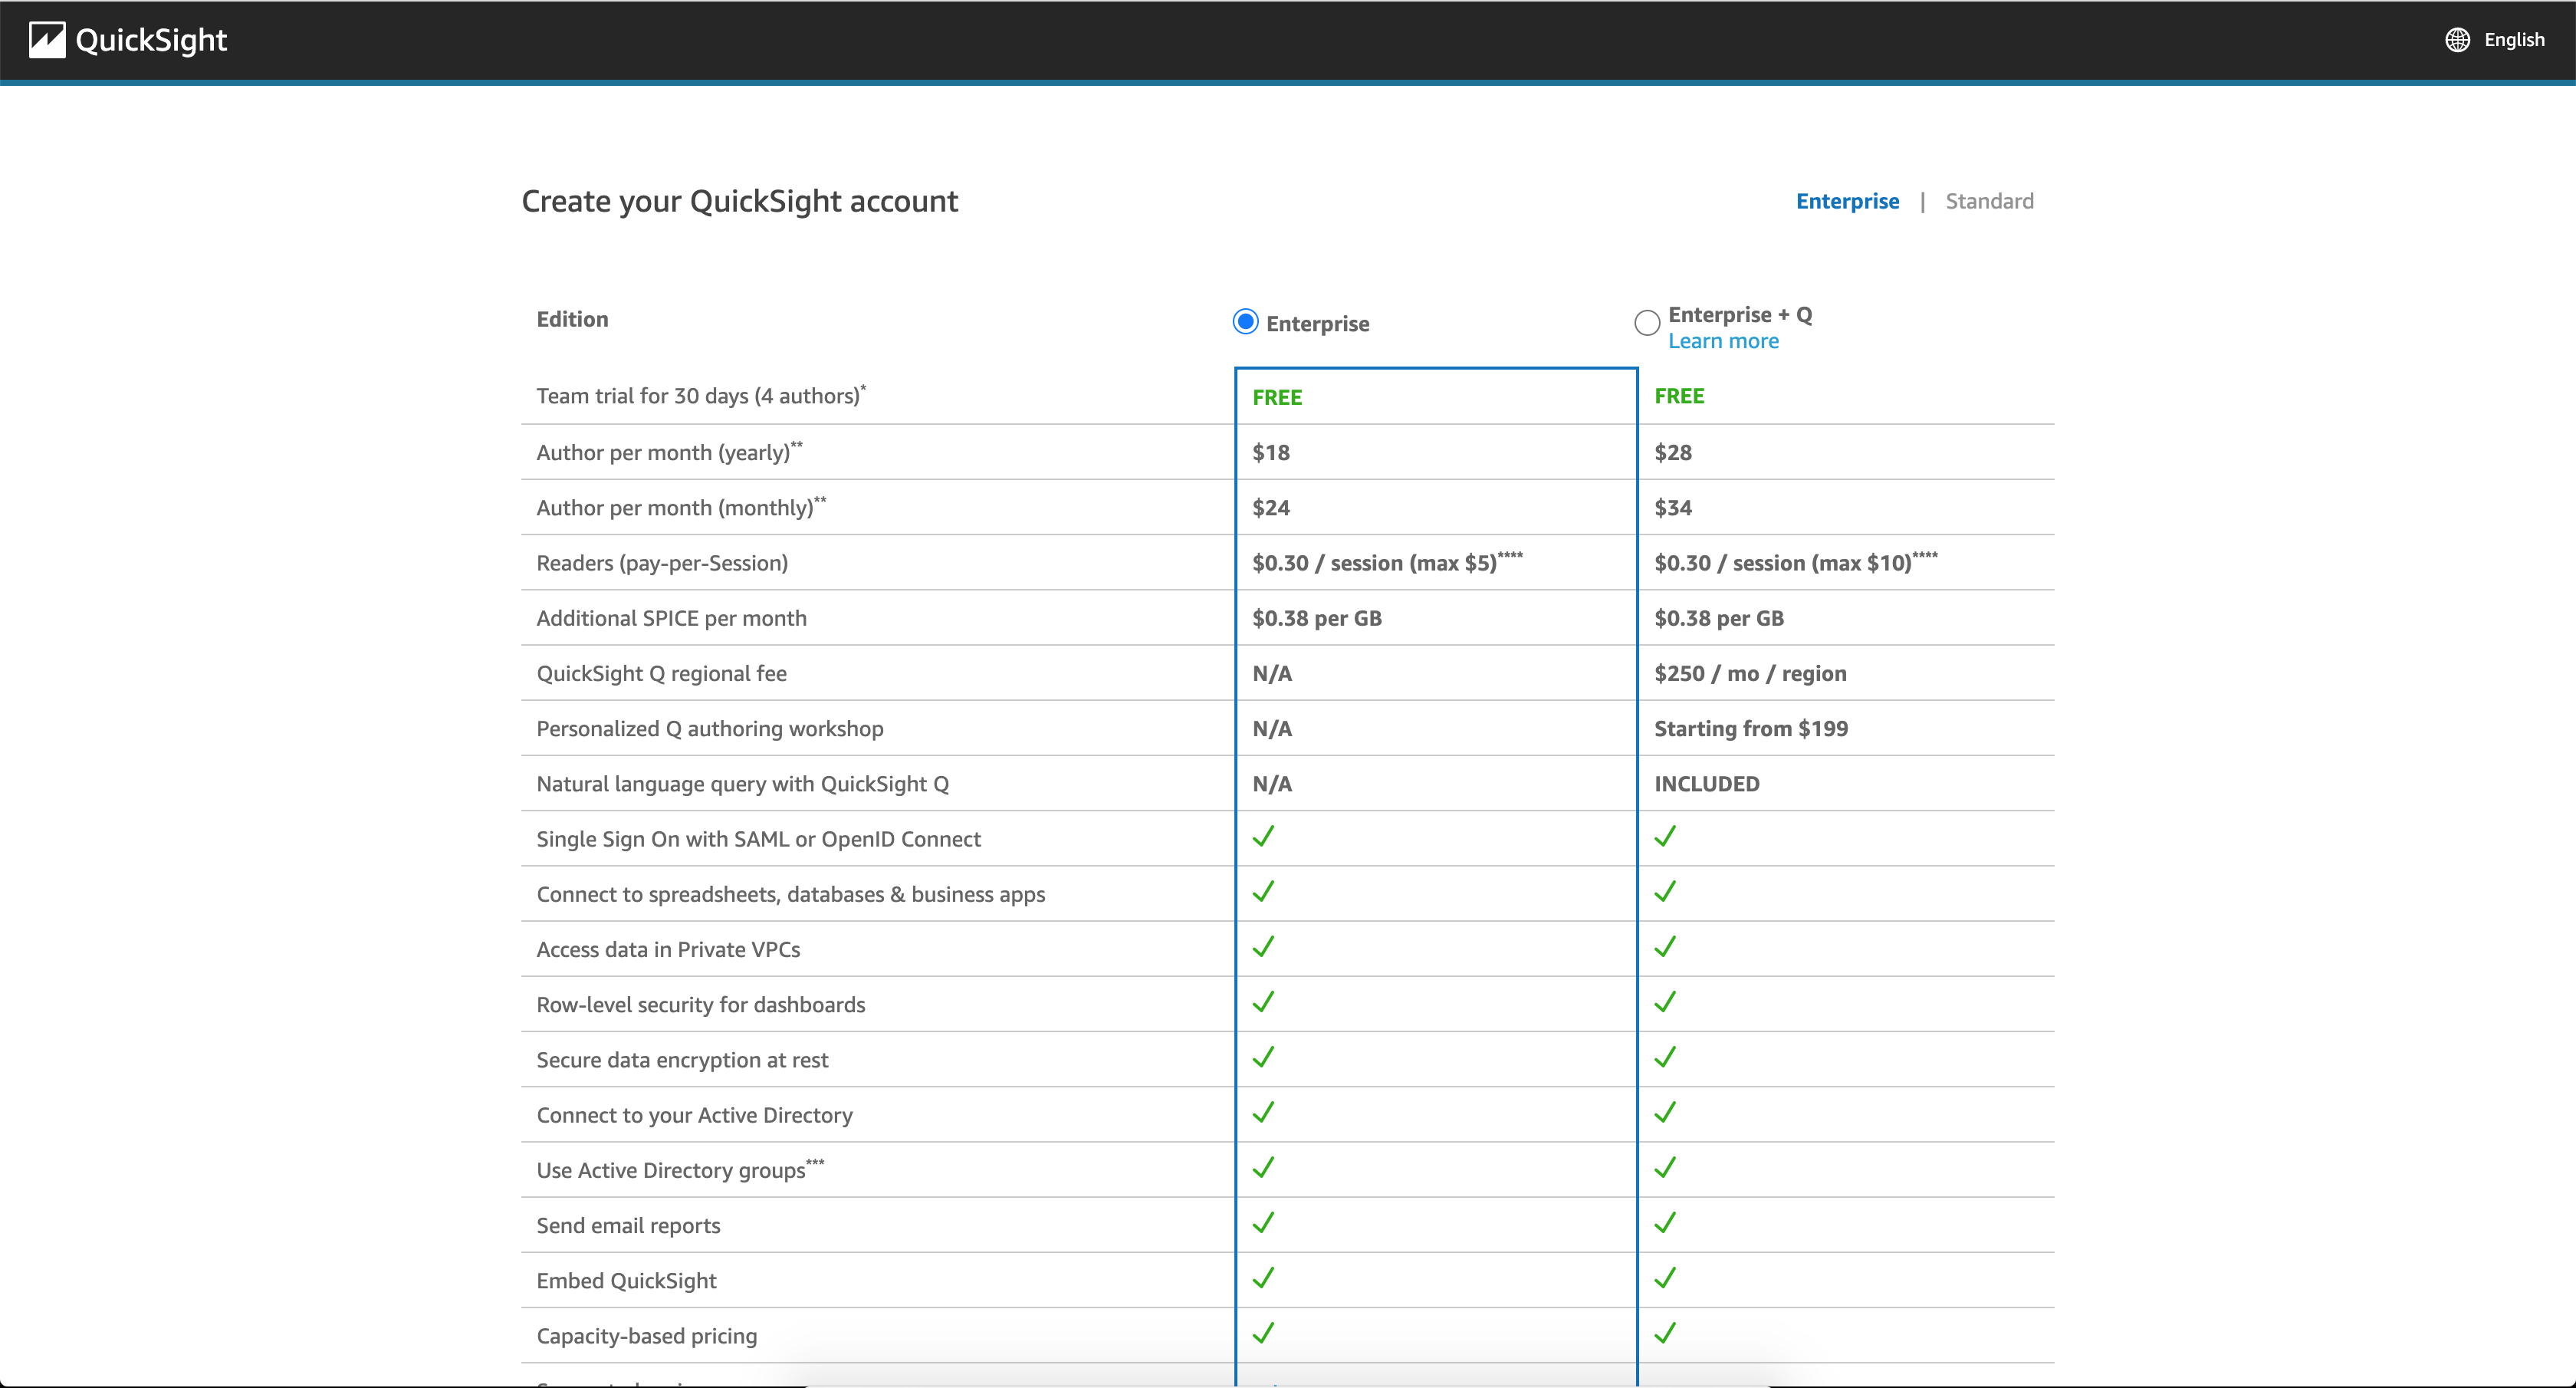Click N/A in QuickSight Q regional fee row

click(x=1272, y=673)
